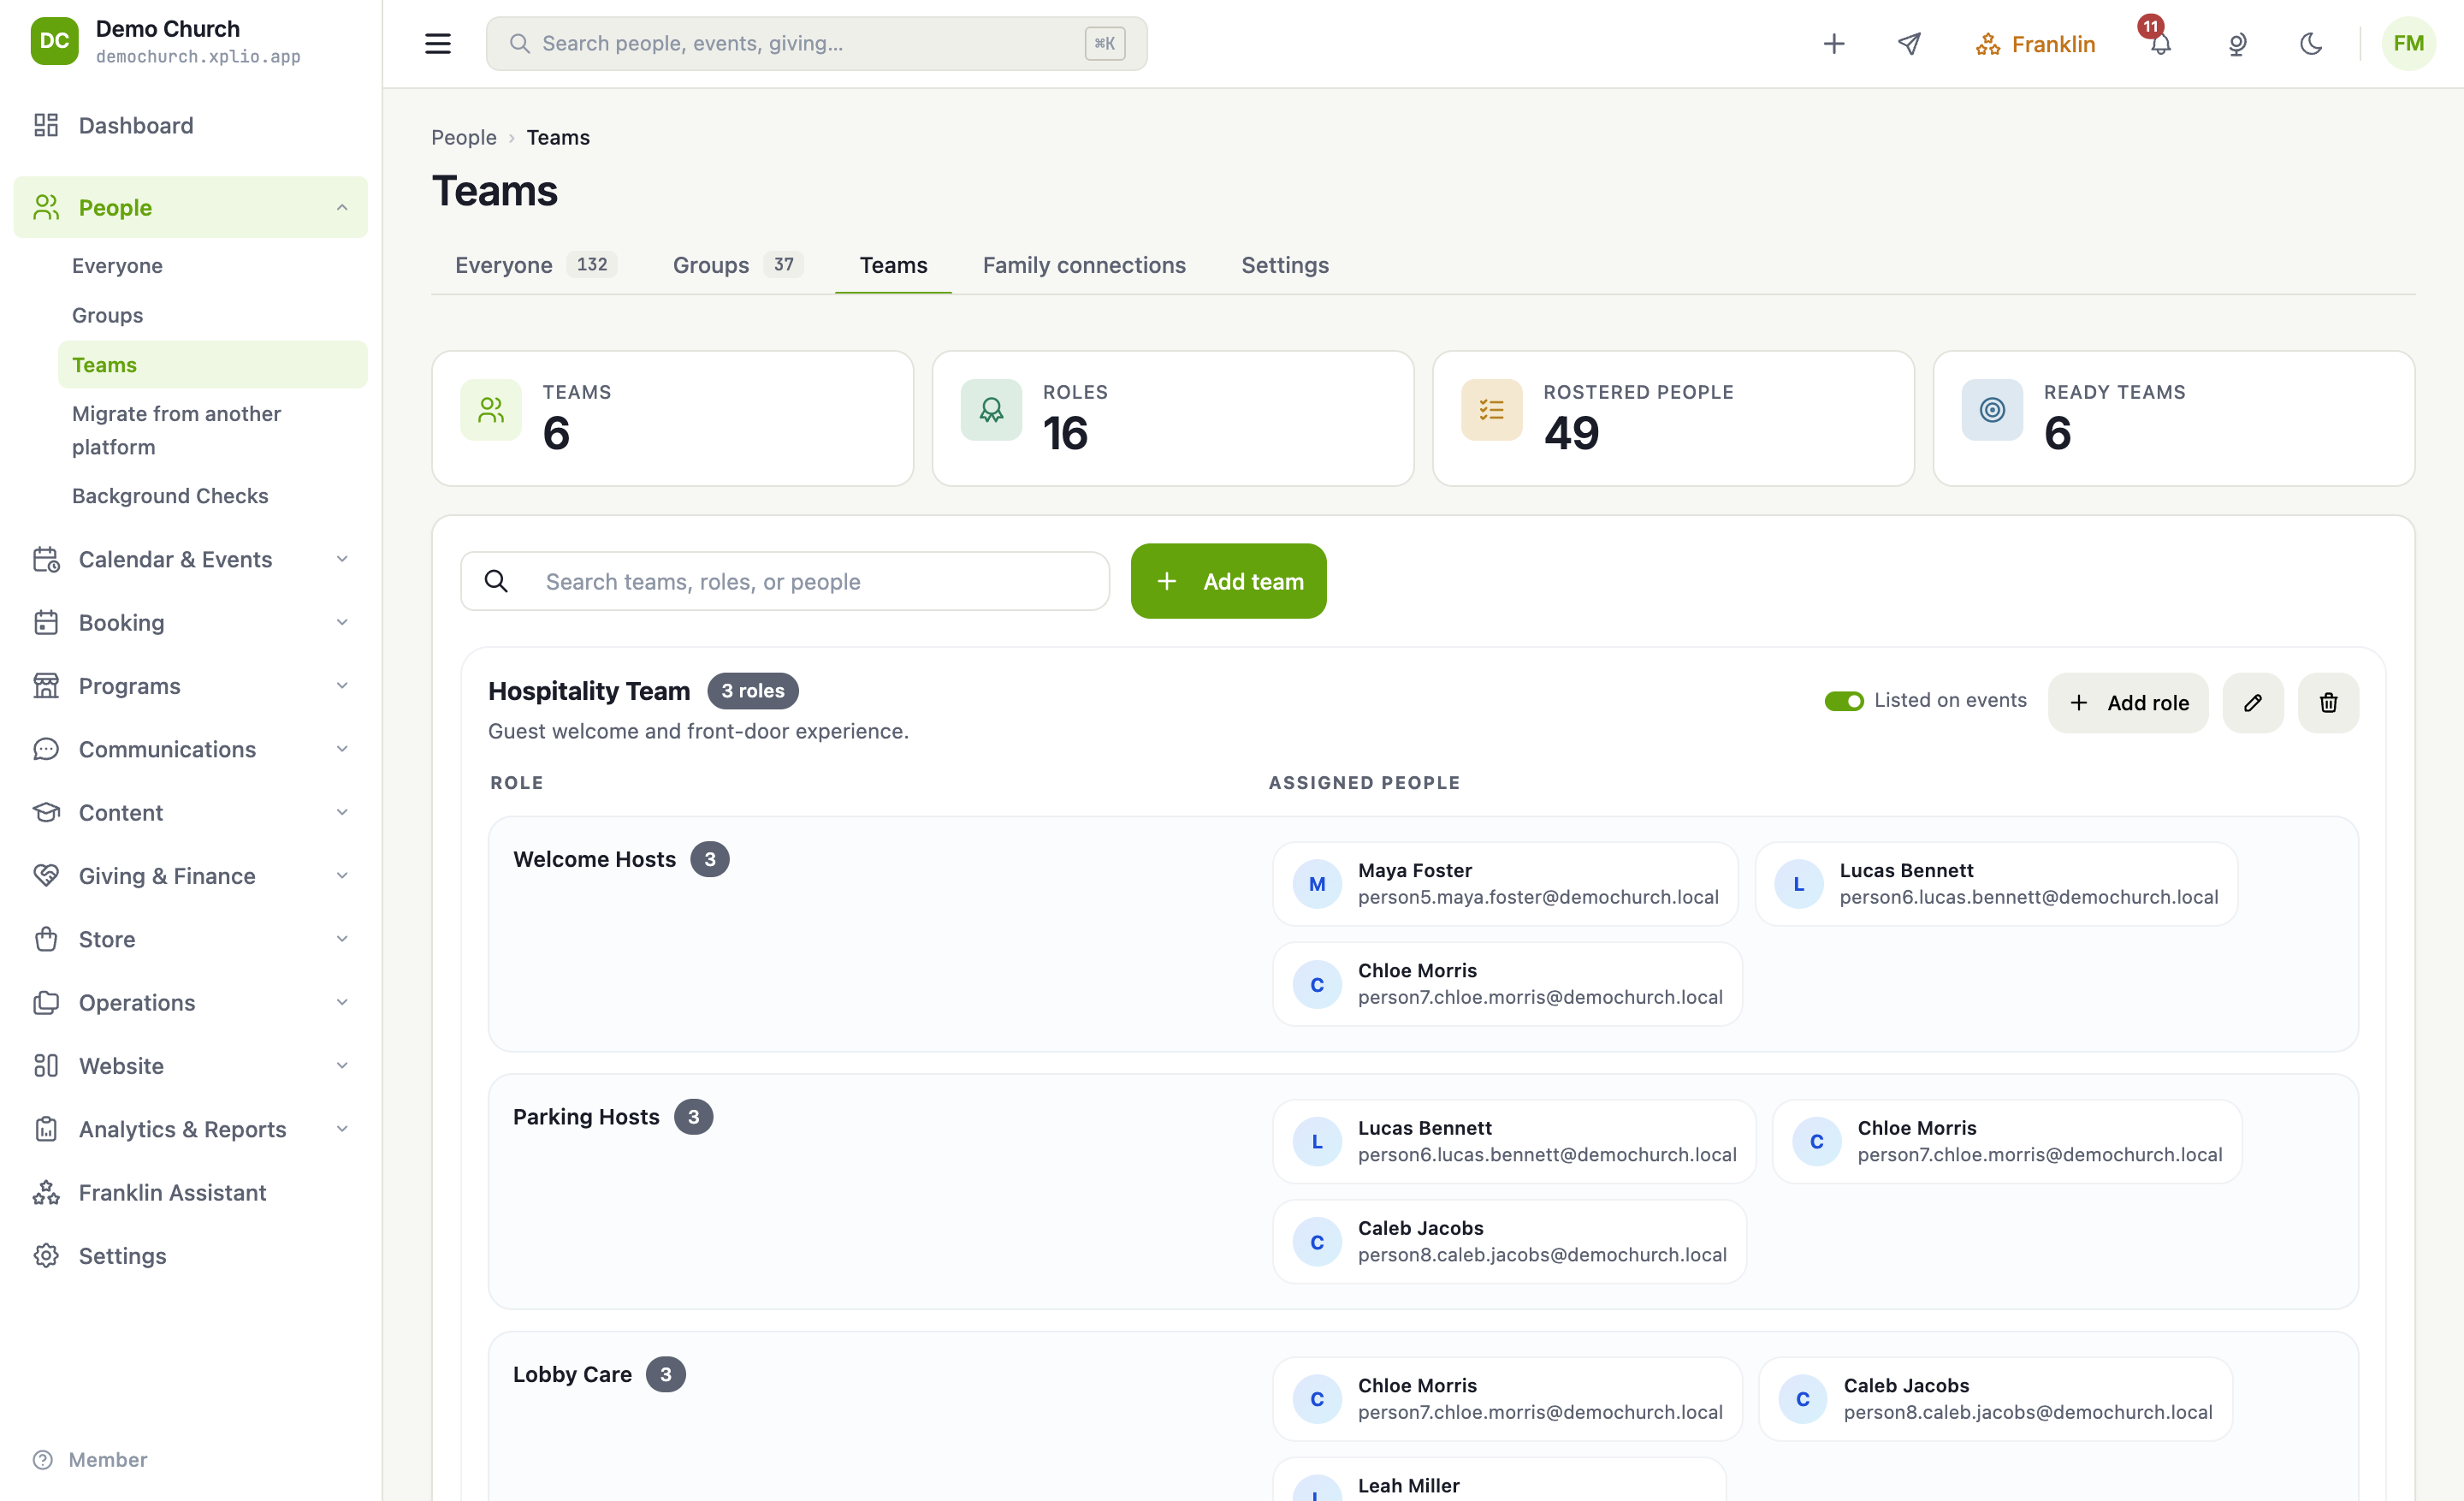Screen dimensions: 2464x1501
Task: Click the DC church logo
Action: click(54, 41)
